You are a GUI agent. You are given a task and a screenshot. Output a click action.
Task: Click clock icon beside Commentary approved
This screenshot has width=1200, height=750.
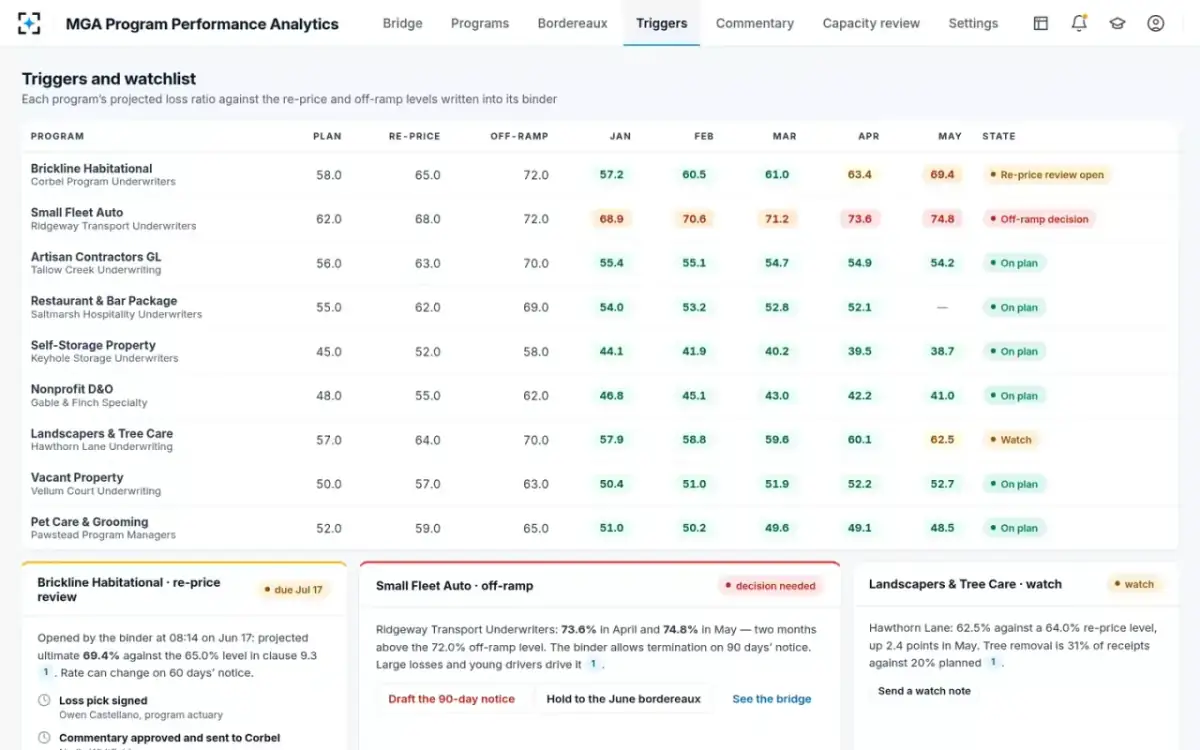click(x=44, y=738)
